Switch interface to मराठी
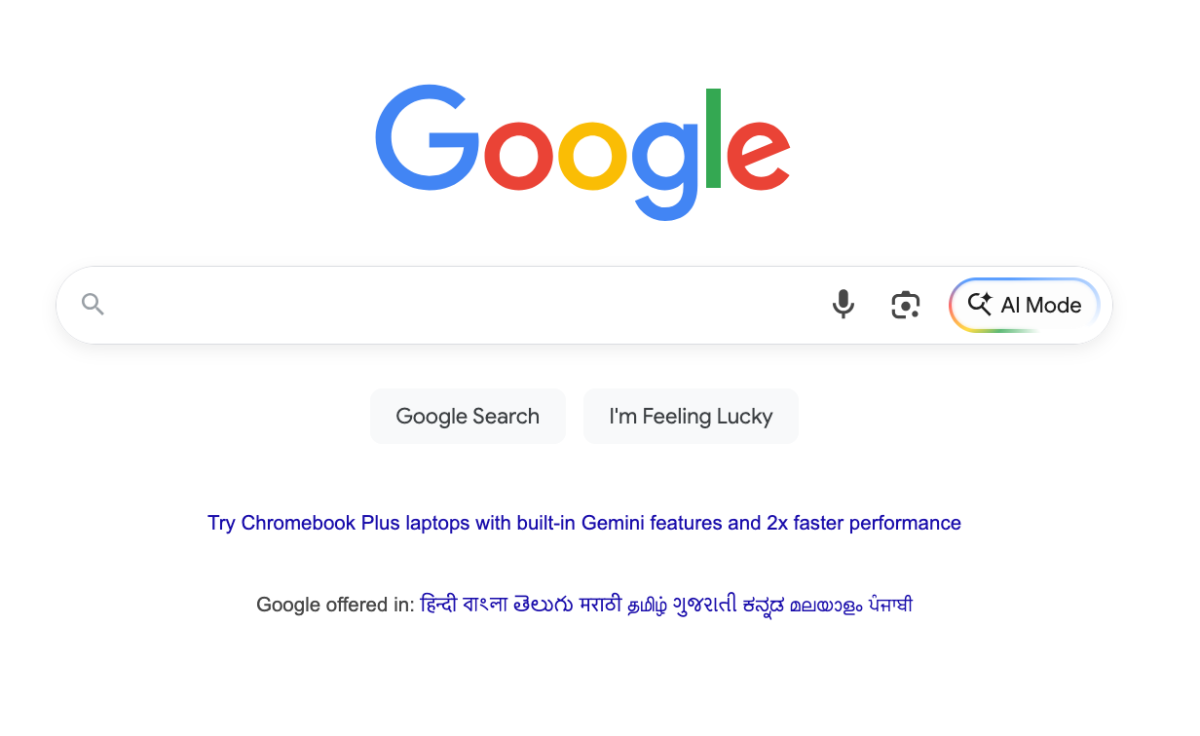This screenshot has height=736, width=1200. (602, 604)
